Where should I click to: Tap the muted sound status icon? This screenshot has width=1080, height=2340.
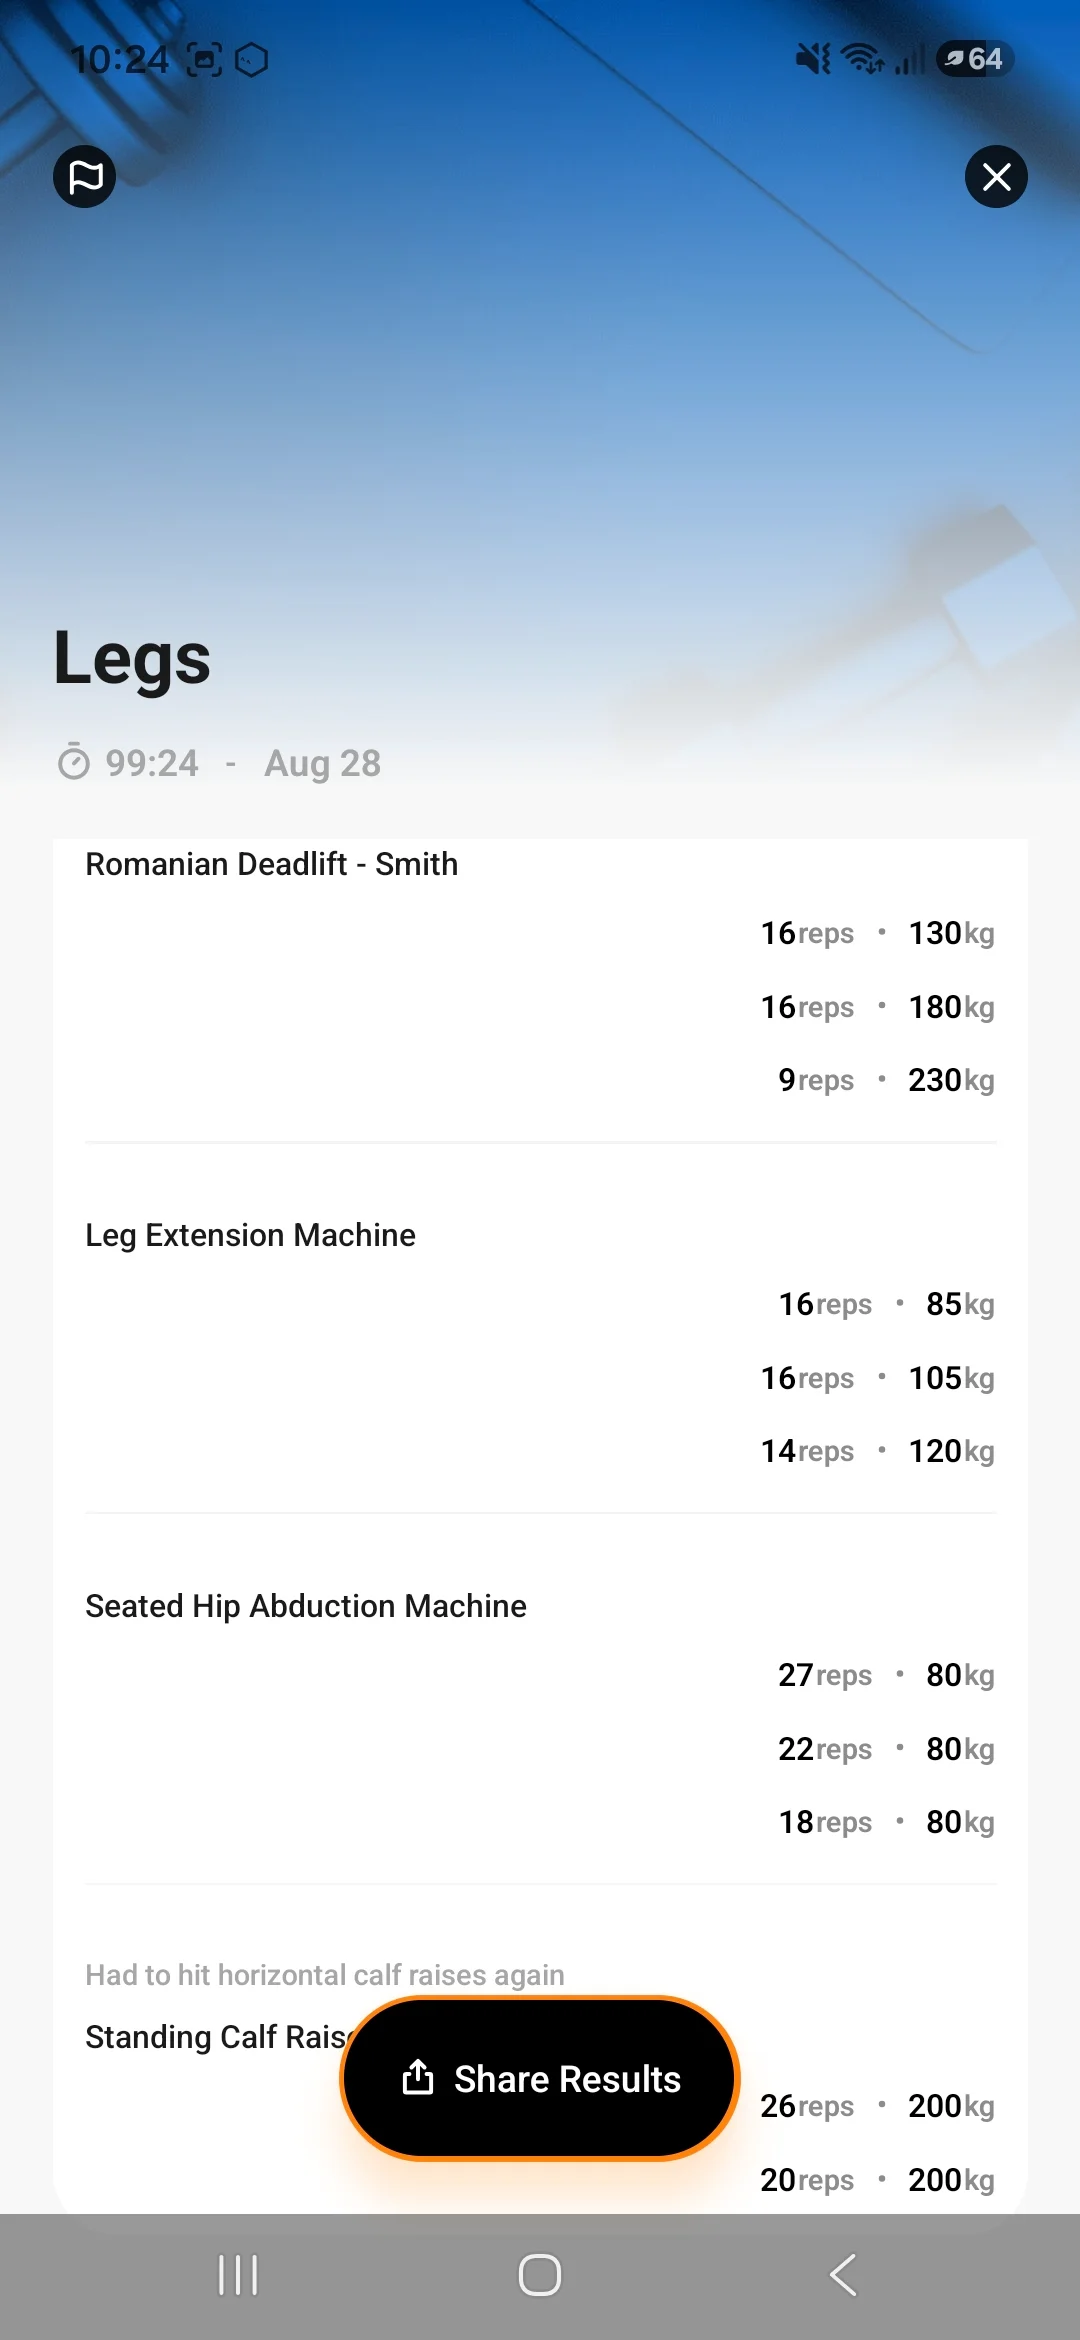(813, 60)
